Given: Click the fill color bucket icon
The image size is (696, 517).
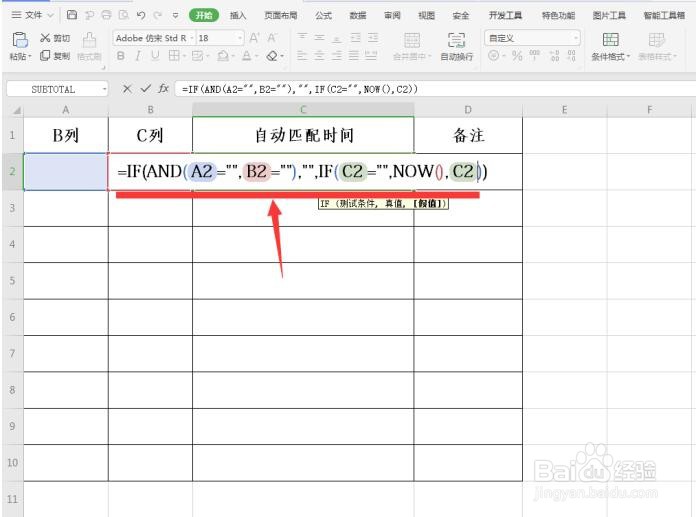Looking at the screenshot, I should coord(223,56).
